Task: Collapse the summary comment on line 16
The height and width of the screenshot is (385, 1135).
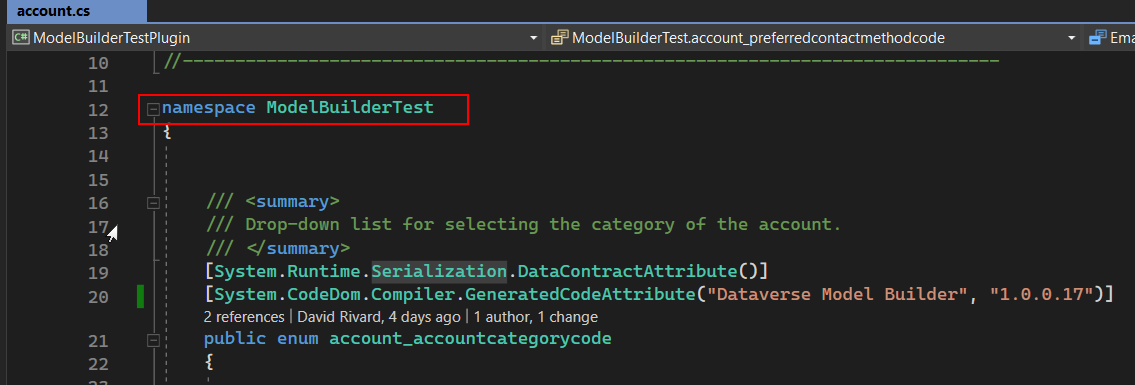Action: point(153,203)
